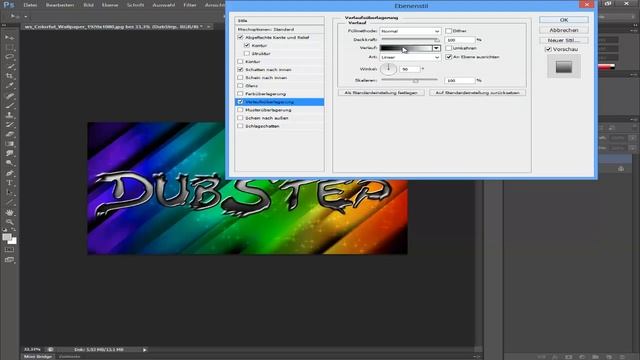Open the gradient picker dropdown arrow

pyautogui.click(x=436, y=48)
